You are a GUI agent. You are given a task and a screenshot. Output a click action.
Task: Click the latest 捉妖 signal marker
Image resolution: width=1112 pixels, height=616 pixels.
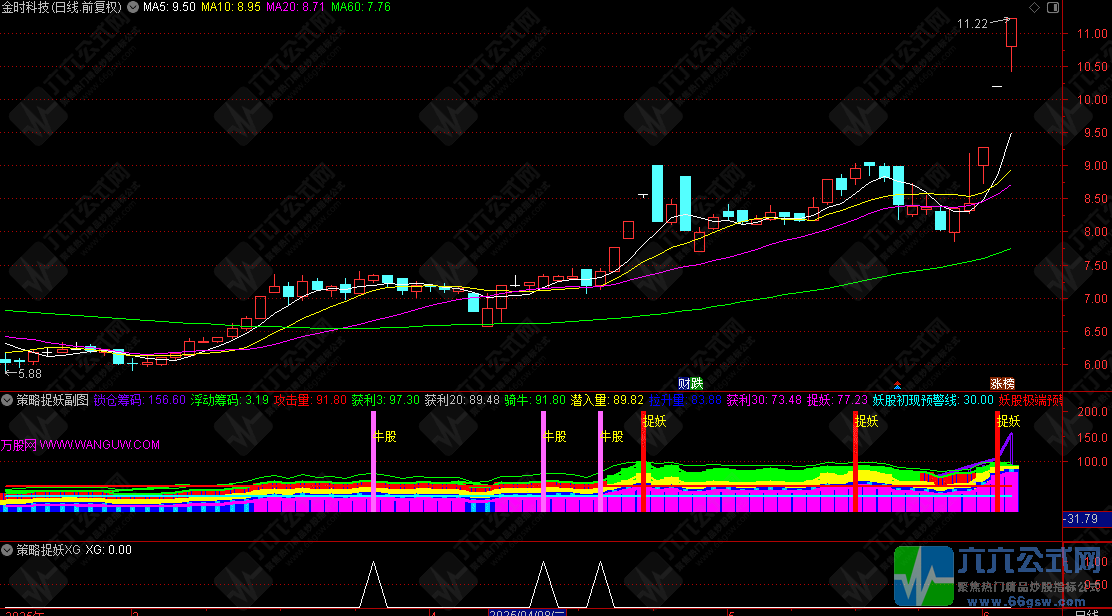(x=1008, y=422)
